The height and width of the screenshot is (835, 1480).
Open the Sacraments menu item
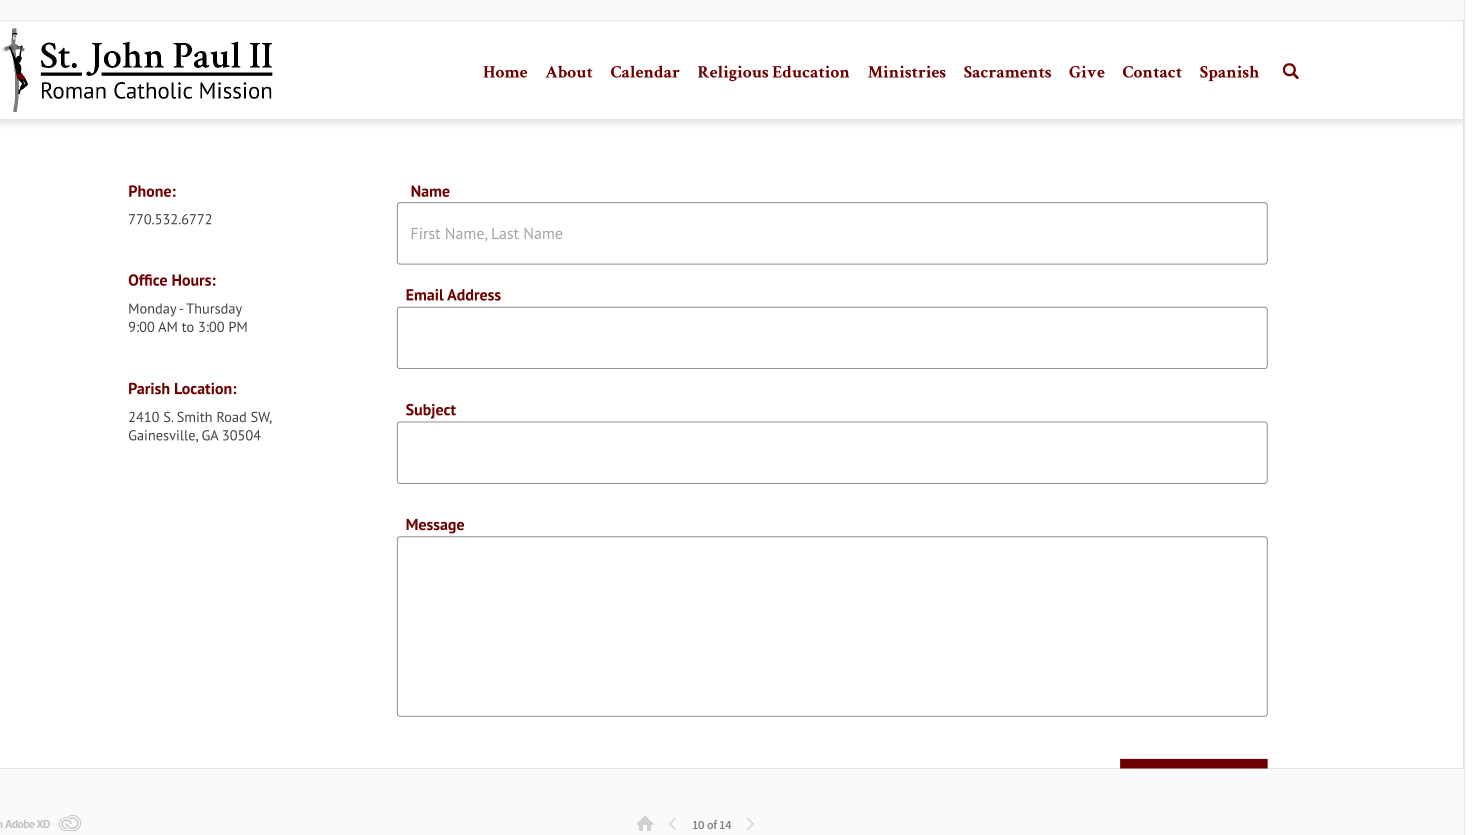tap(1007, 72)
